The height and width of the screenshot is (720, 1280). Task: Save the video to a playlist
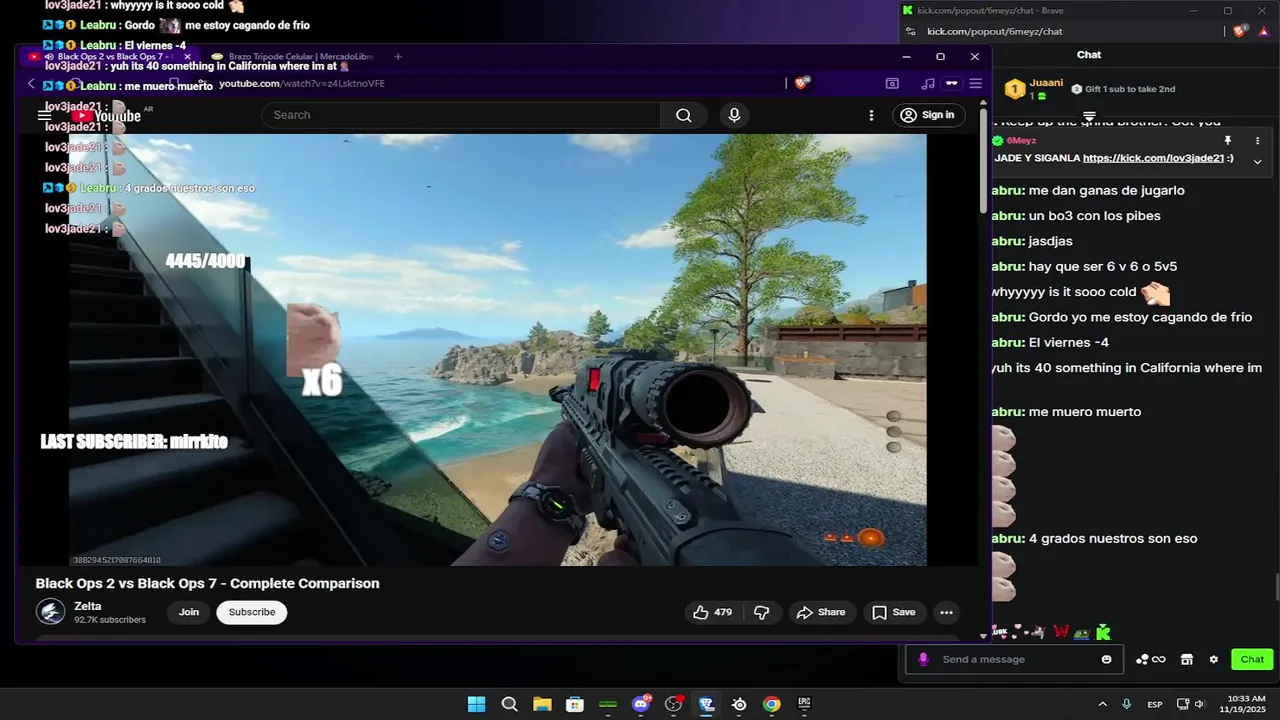(x=893, y=612)
